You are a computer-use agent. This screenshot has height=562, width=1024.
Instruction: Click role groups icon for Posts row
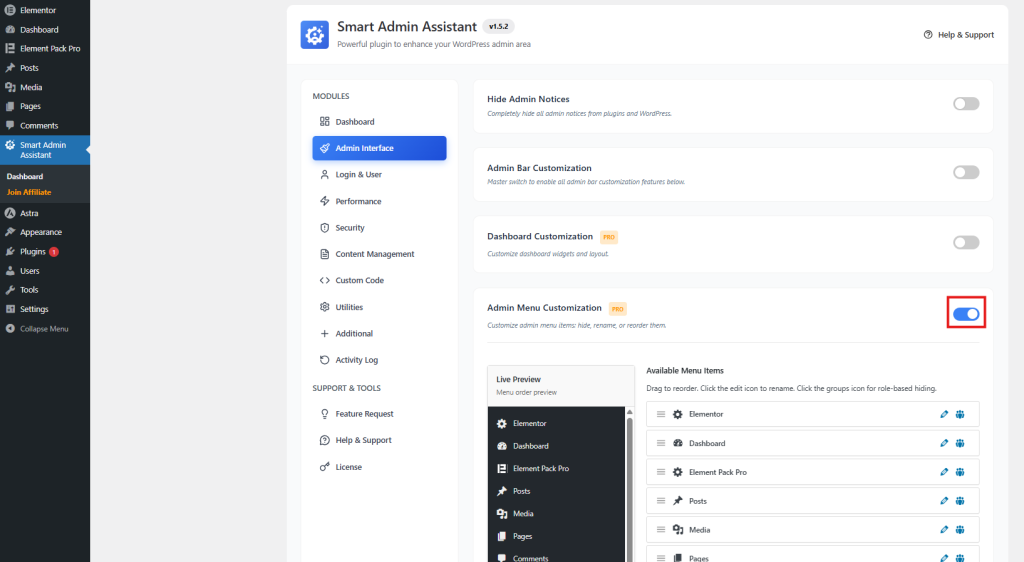click(x=960, y=501)
